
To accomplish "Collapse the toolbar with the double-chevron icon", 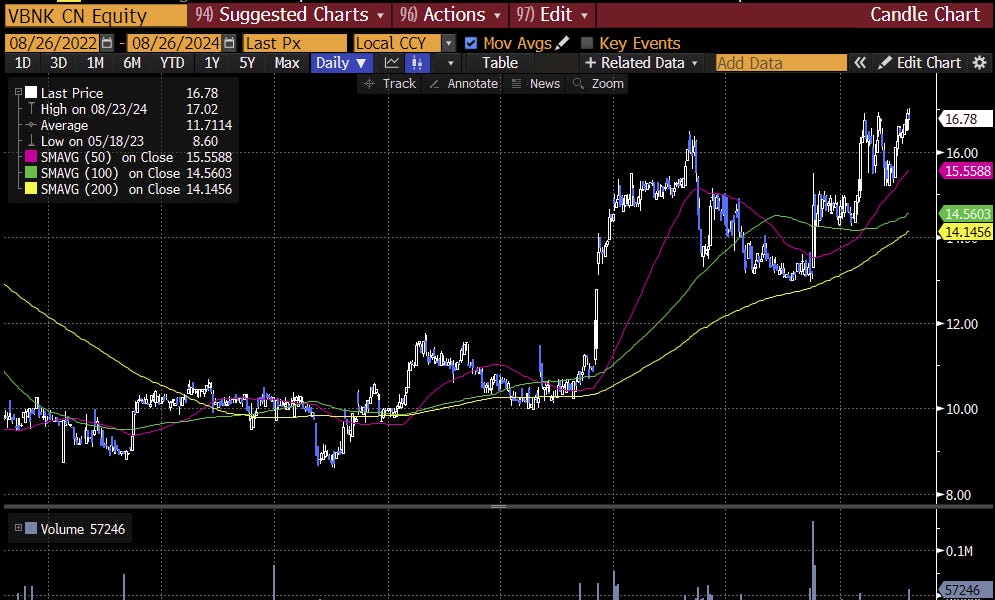I will pos(861,62).
